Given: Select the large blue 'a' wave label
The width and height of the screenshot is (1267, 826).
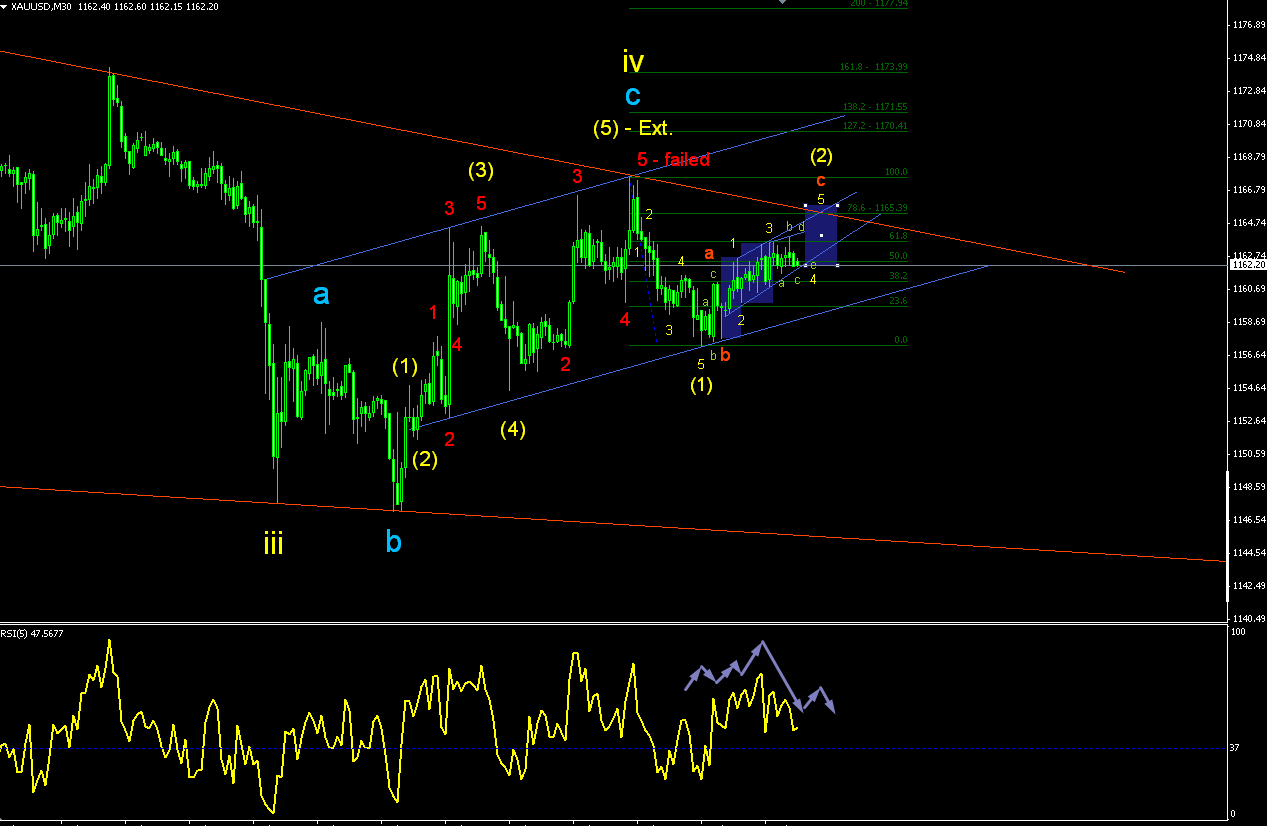Looking at the screenshot, I should [321, 294].
